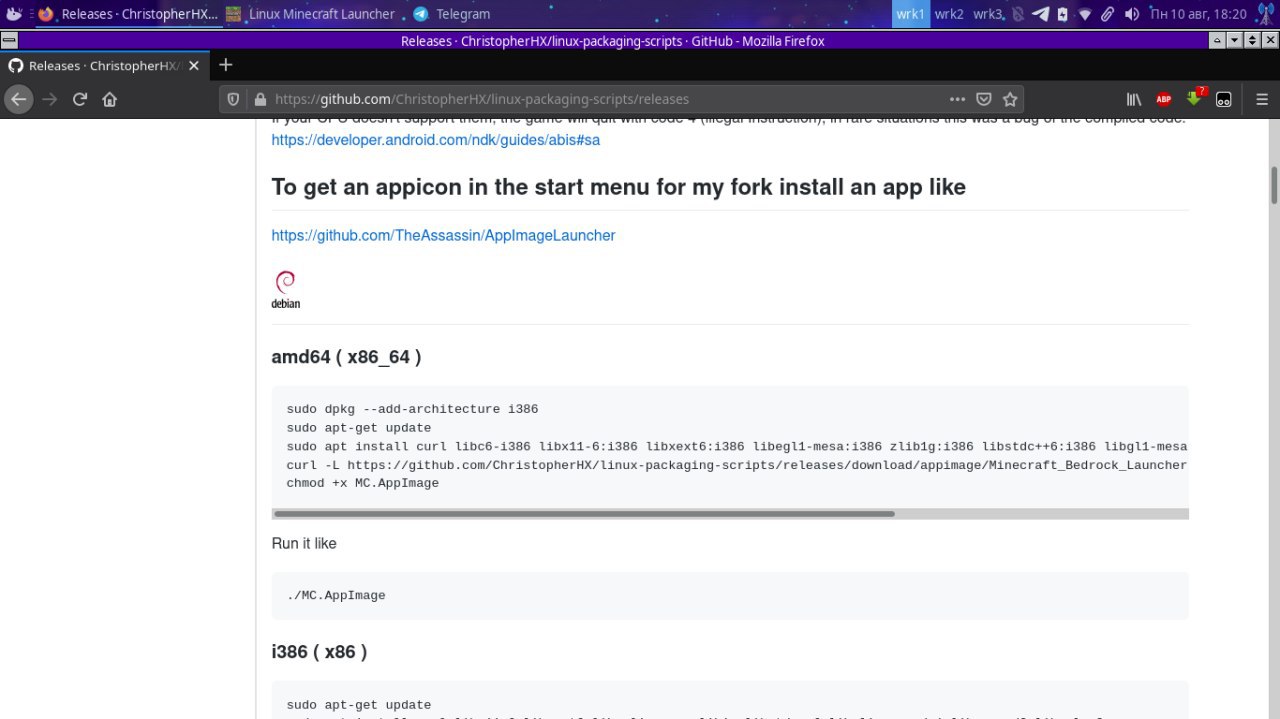1280x719 pixels.
Task: Select workspace wrk3
Action: [988, 14]
